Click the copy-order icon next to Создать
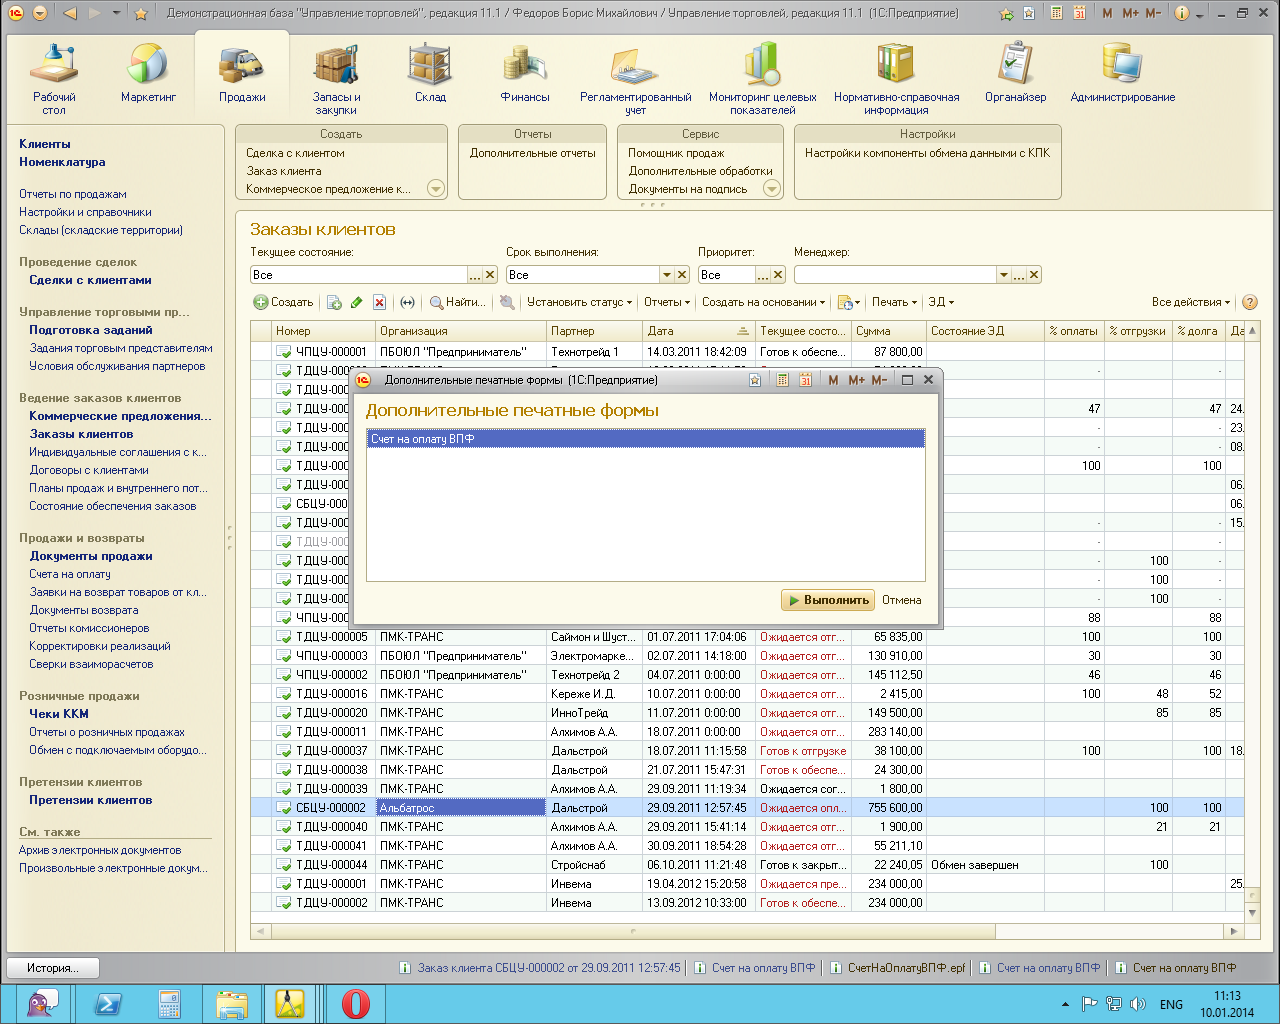 tap(334, 302)
